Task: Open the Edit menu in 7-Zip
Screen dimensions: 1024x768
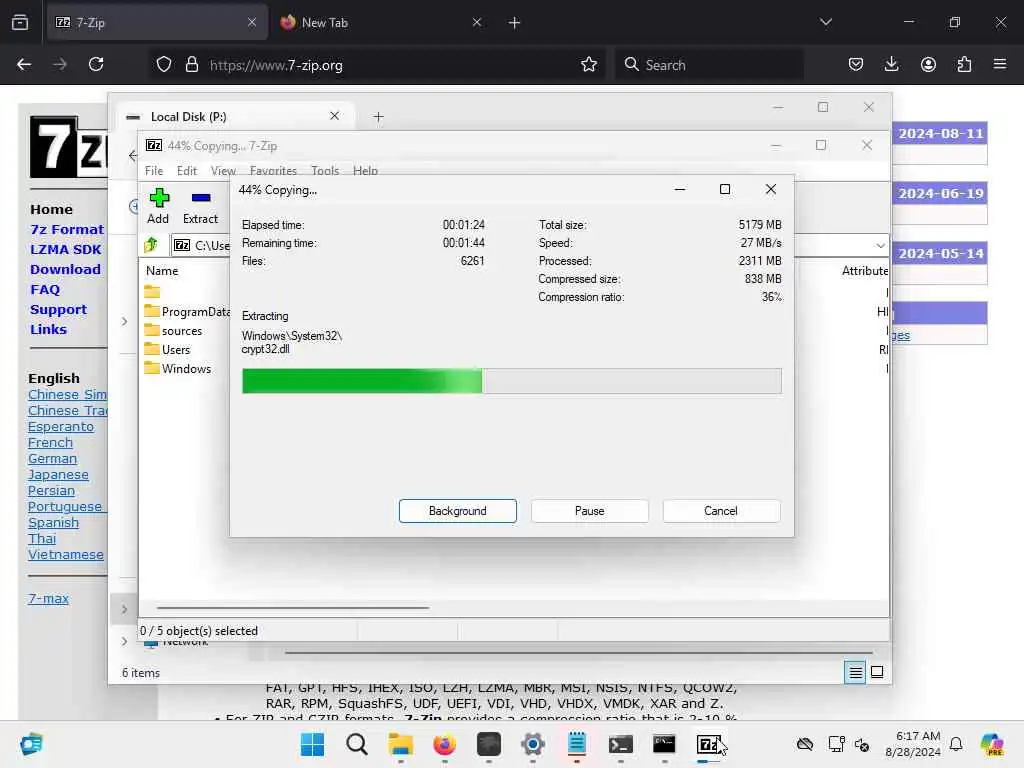Action: tap(186, 170)
